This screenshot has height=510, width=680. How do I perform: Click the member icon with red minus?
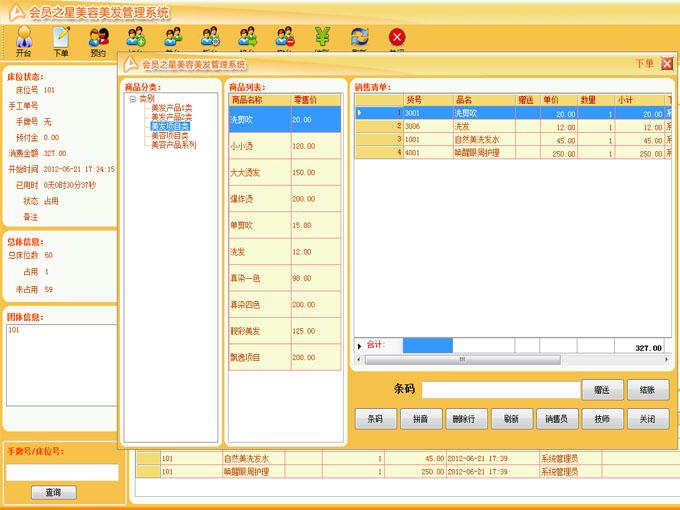[x=285, y=38]
